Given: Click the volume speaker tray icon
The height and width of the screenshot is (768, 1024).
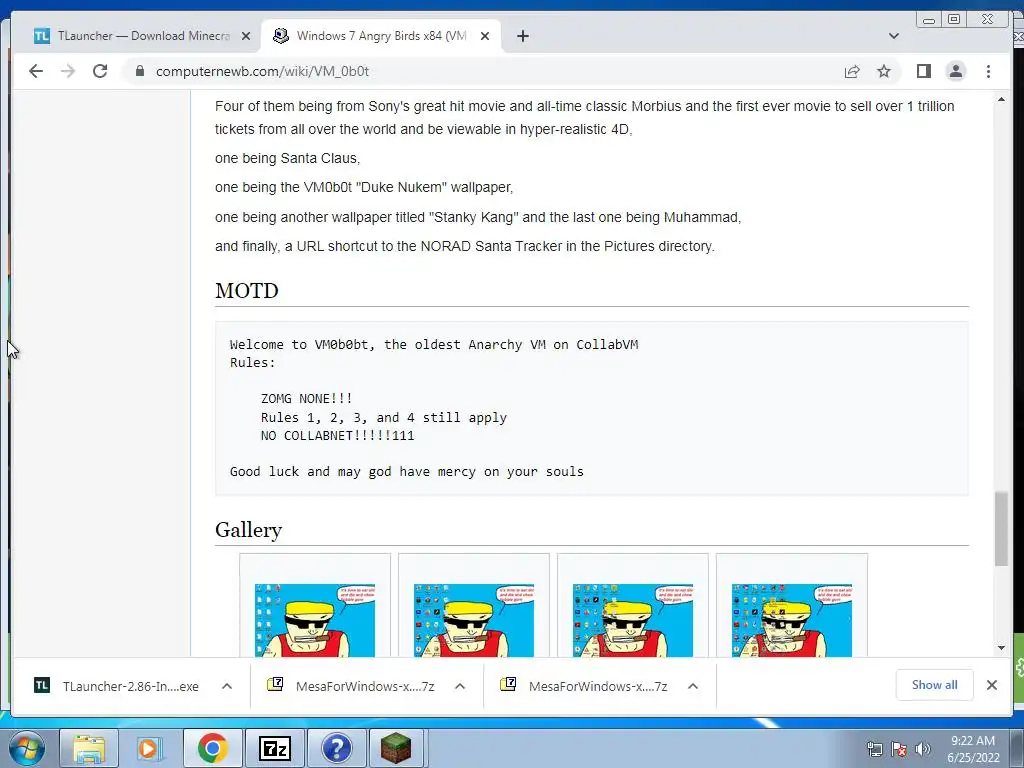Looking at the screenshot, I should 923,749.
